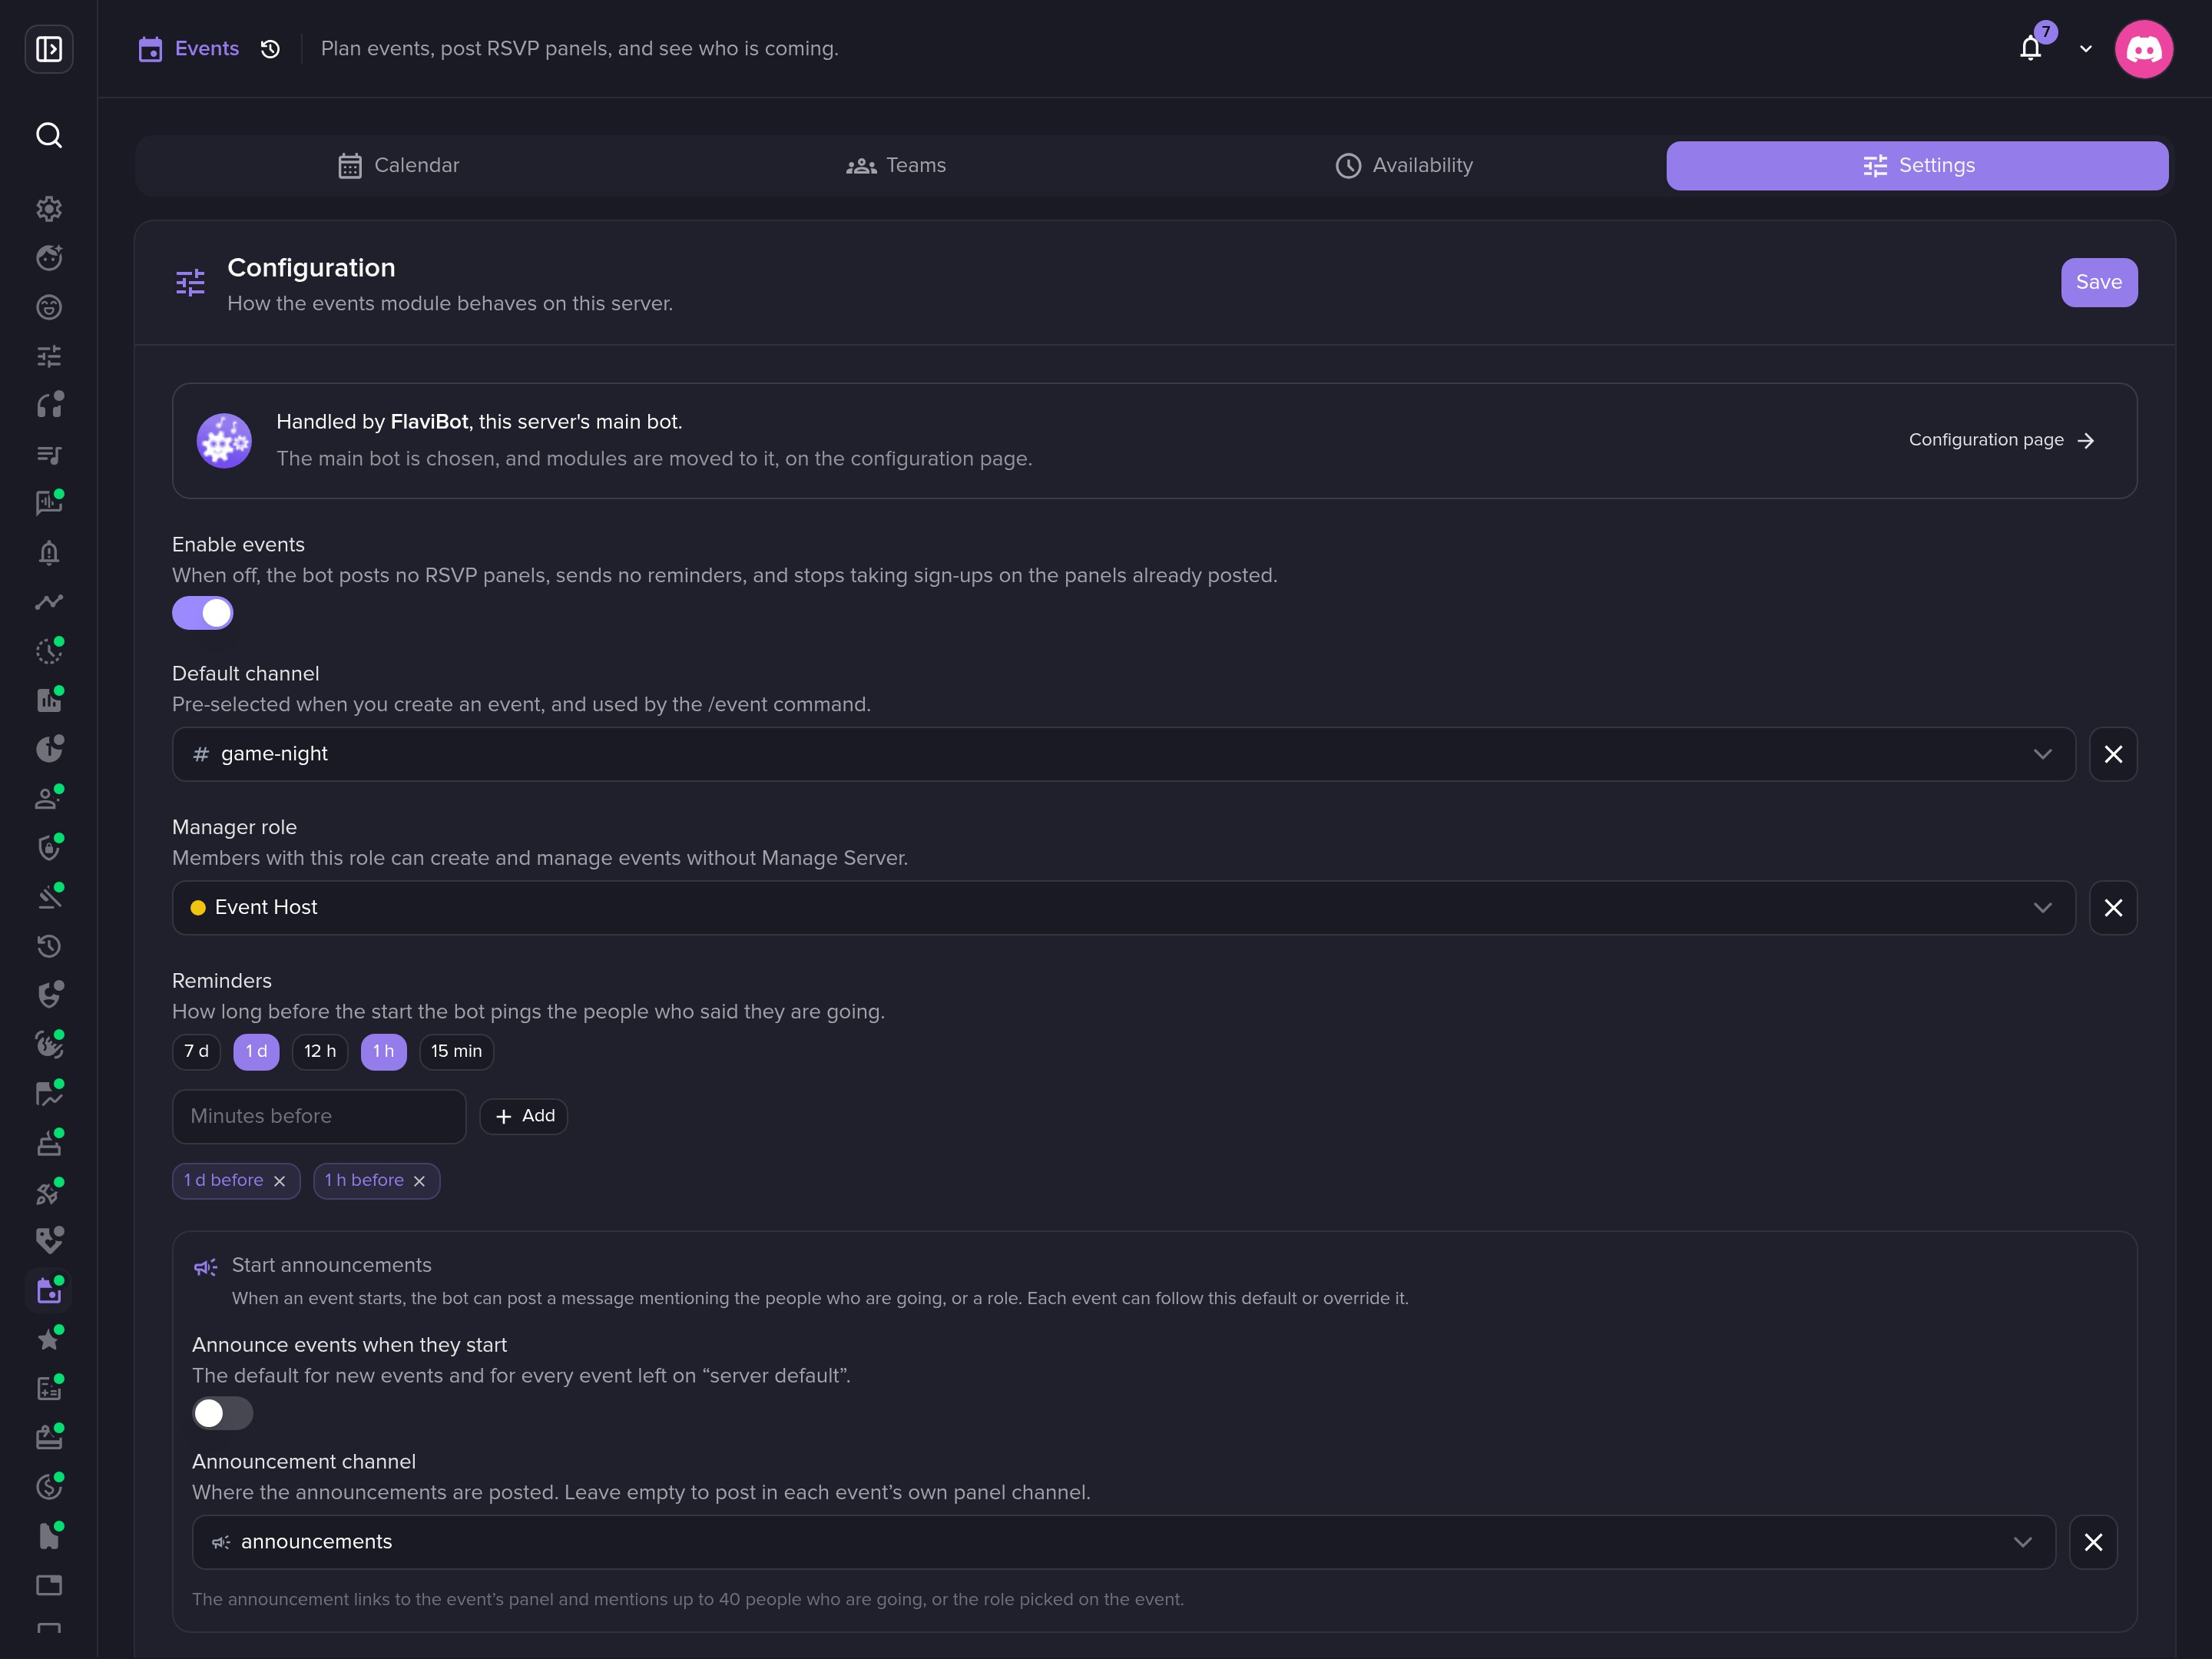This screenshot has width=2212, height=1659.
Task: Open the music queue sidebar icon
Action: [x=49, y=455]
